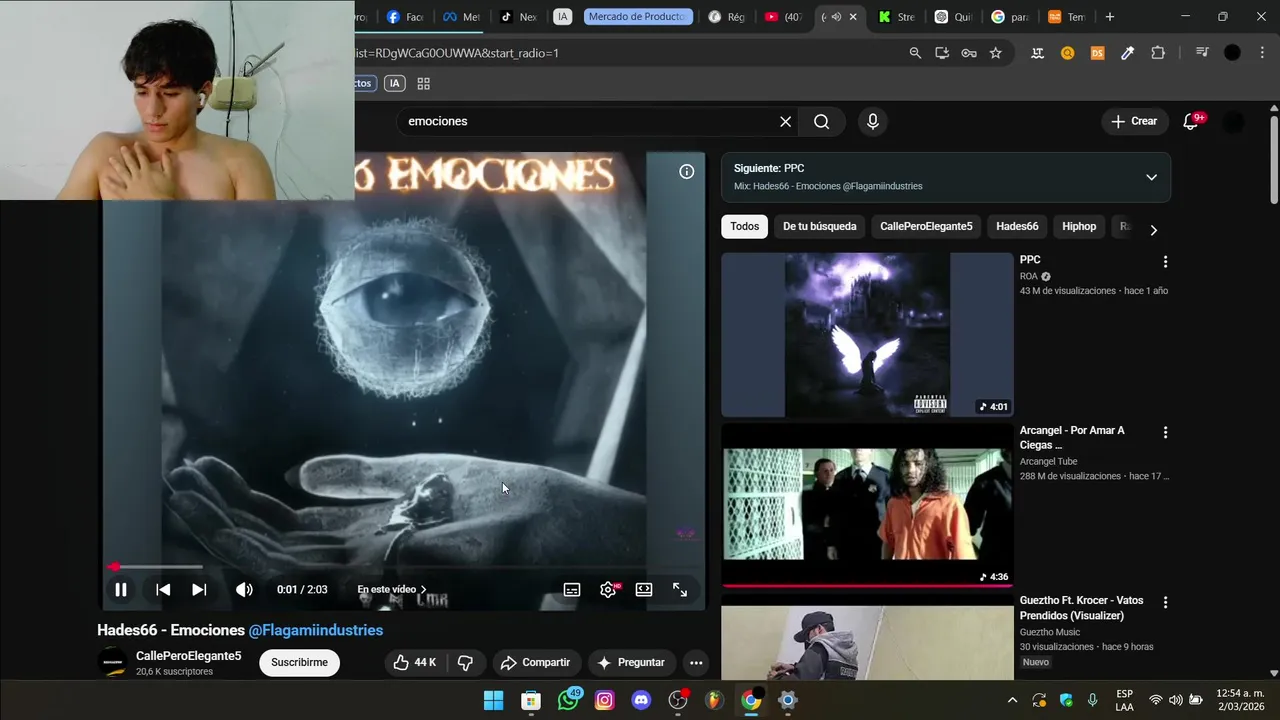Image resolution: width=1280 pixels, height=720 pixels.
Task: Open the IA bookmark folder
Action: (x=395, y=84)
